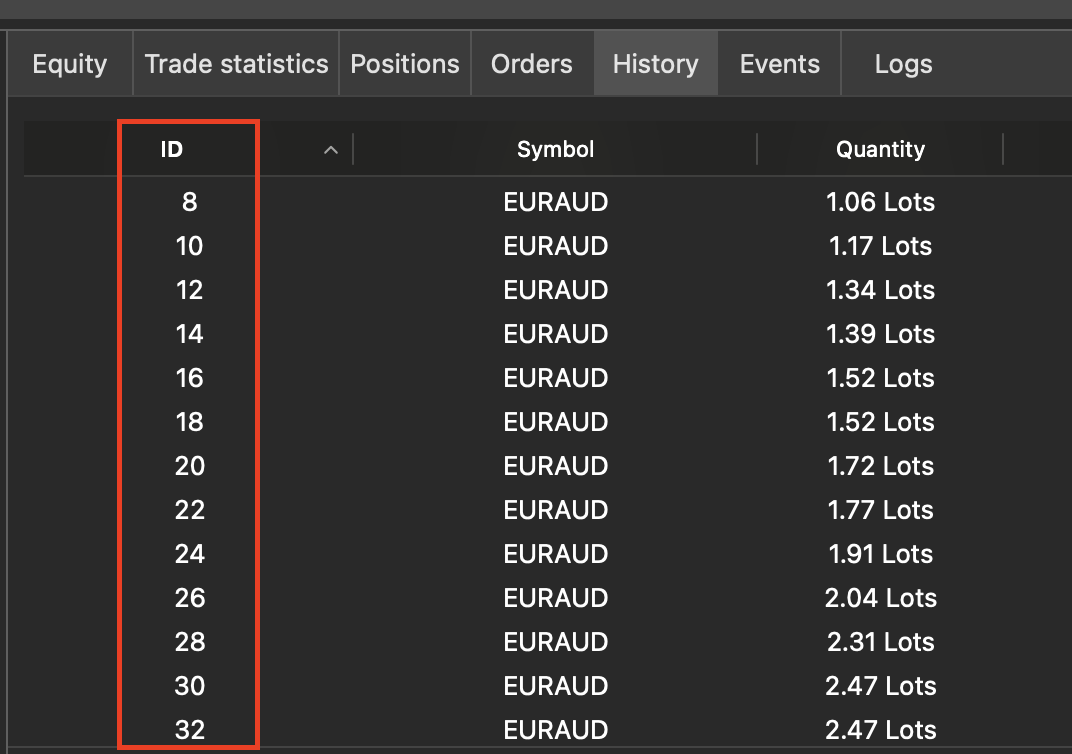The image size is (1072, 754).
Task: Click the 1.34 Lots quantity cell
Action: pyautogui.click(x=880, y=290)
